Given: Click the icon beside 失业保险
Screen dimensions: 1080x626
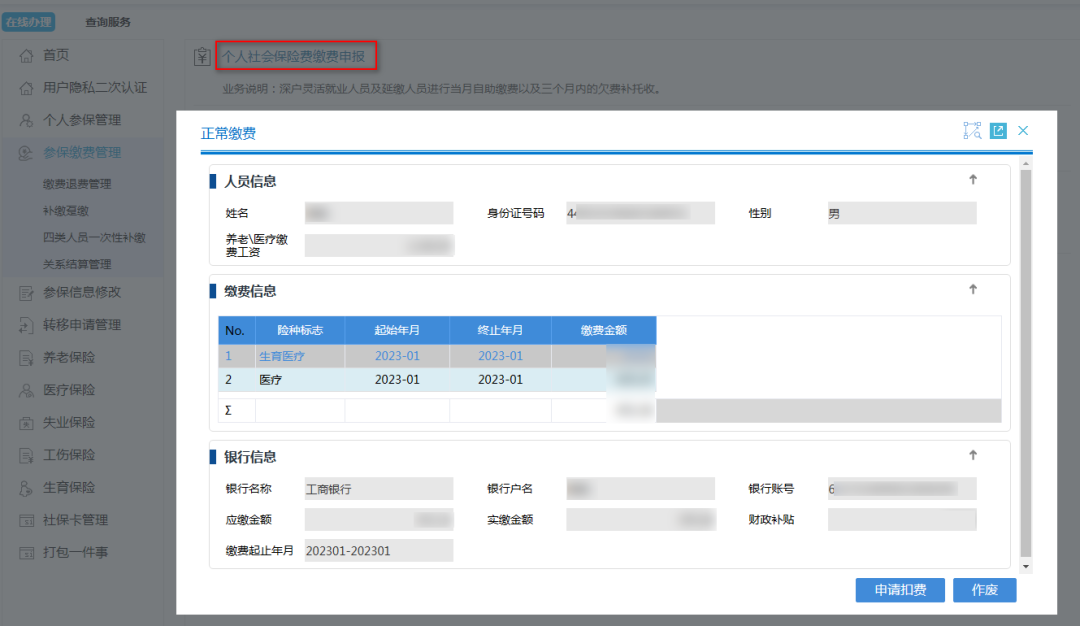Looking at the screenshot, I should 26,423.
